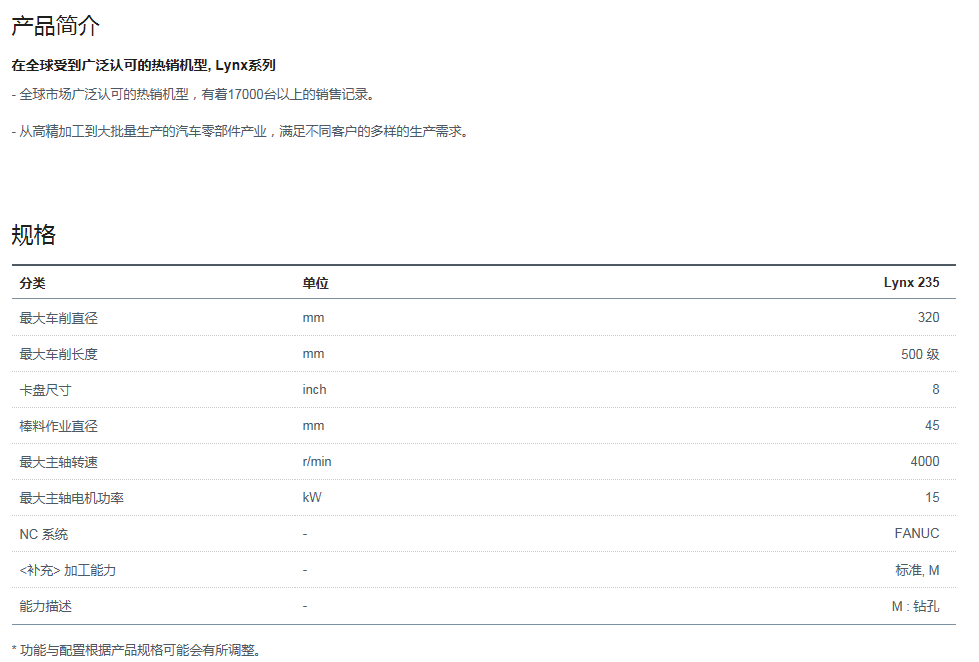Click the mm unit in 最大车削直径 row

313,317
